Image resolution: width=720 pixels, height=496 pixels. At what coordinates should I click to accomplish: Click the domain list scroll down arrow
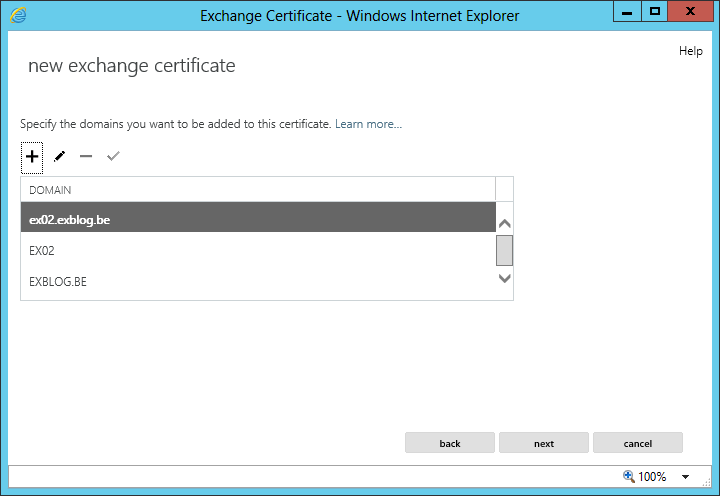point(505,278)
